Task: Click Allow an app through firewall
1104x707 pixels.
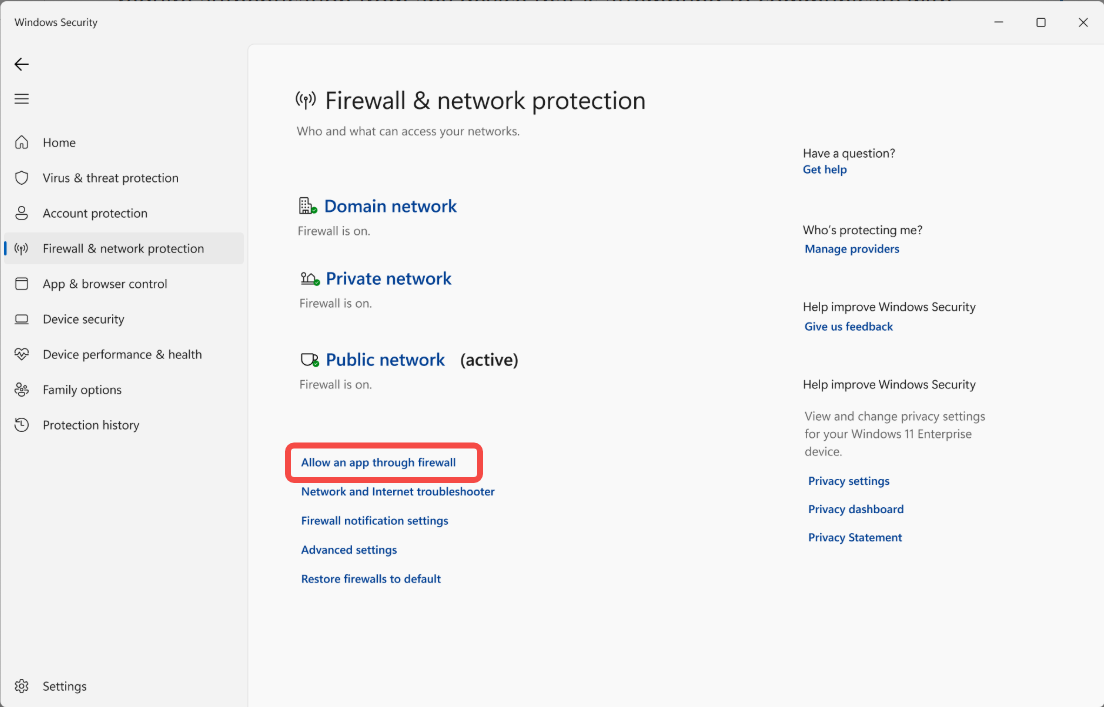Action: pyautogui.click(x=378, y=463)
